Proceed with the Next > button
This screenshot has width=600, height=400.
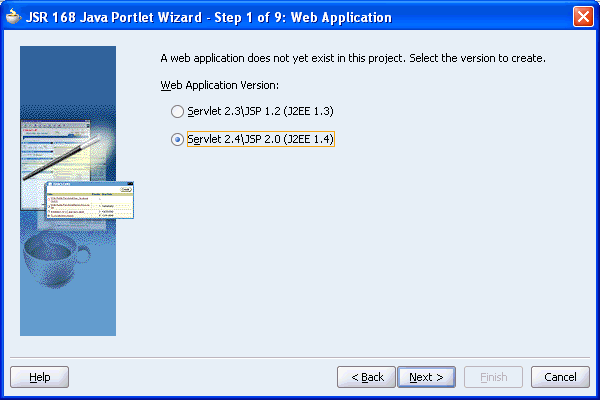coord(426,377)
